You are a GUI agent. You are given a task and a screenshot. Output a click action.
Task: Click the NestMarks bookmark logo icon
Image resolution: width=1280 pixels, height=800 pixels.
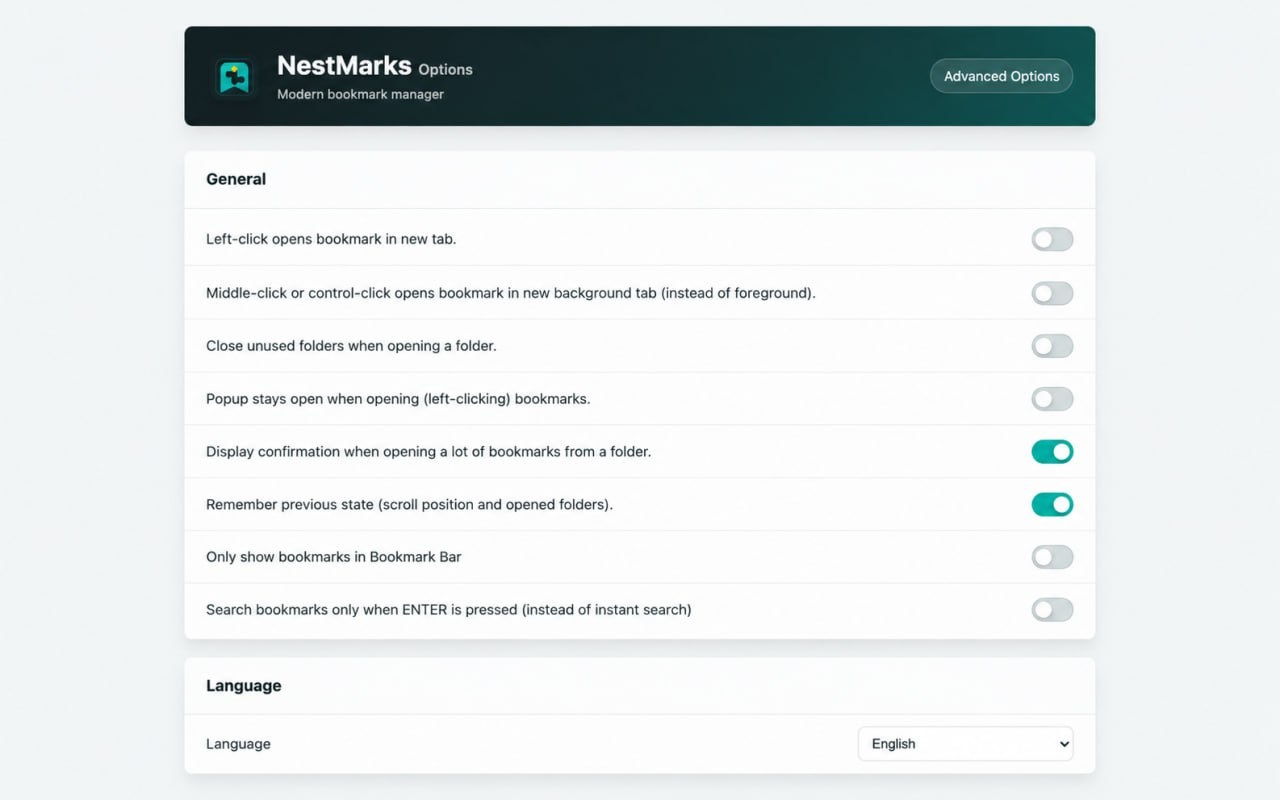tap(234, 77)
